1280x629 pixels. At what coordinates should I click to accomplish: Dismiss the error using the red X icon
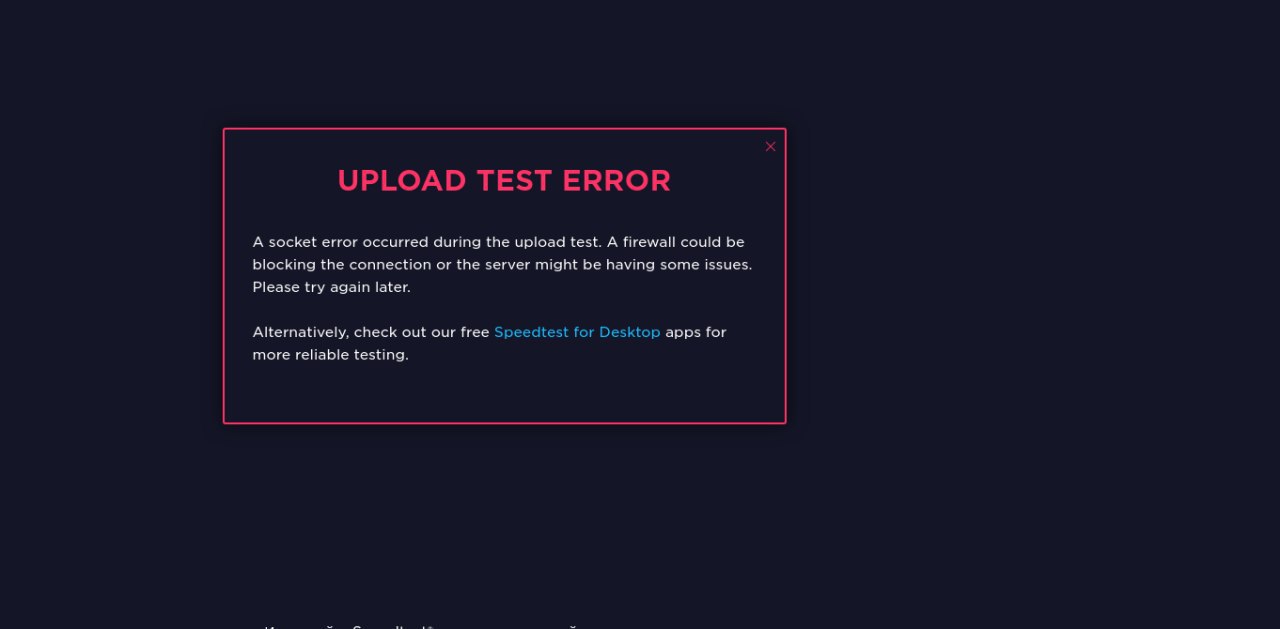[x=770, y=146]
